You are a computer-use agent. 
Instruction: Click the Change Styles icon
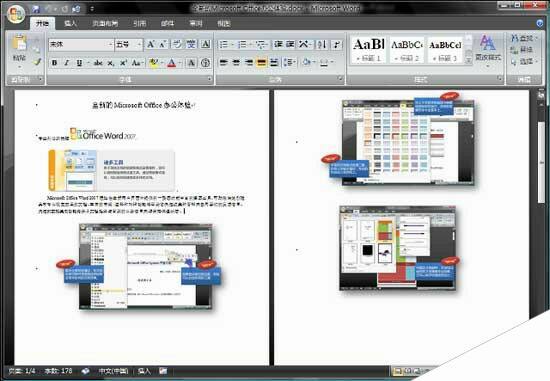[488, 48]
